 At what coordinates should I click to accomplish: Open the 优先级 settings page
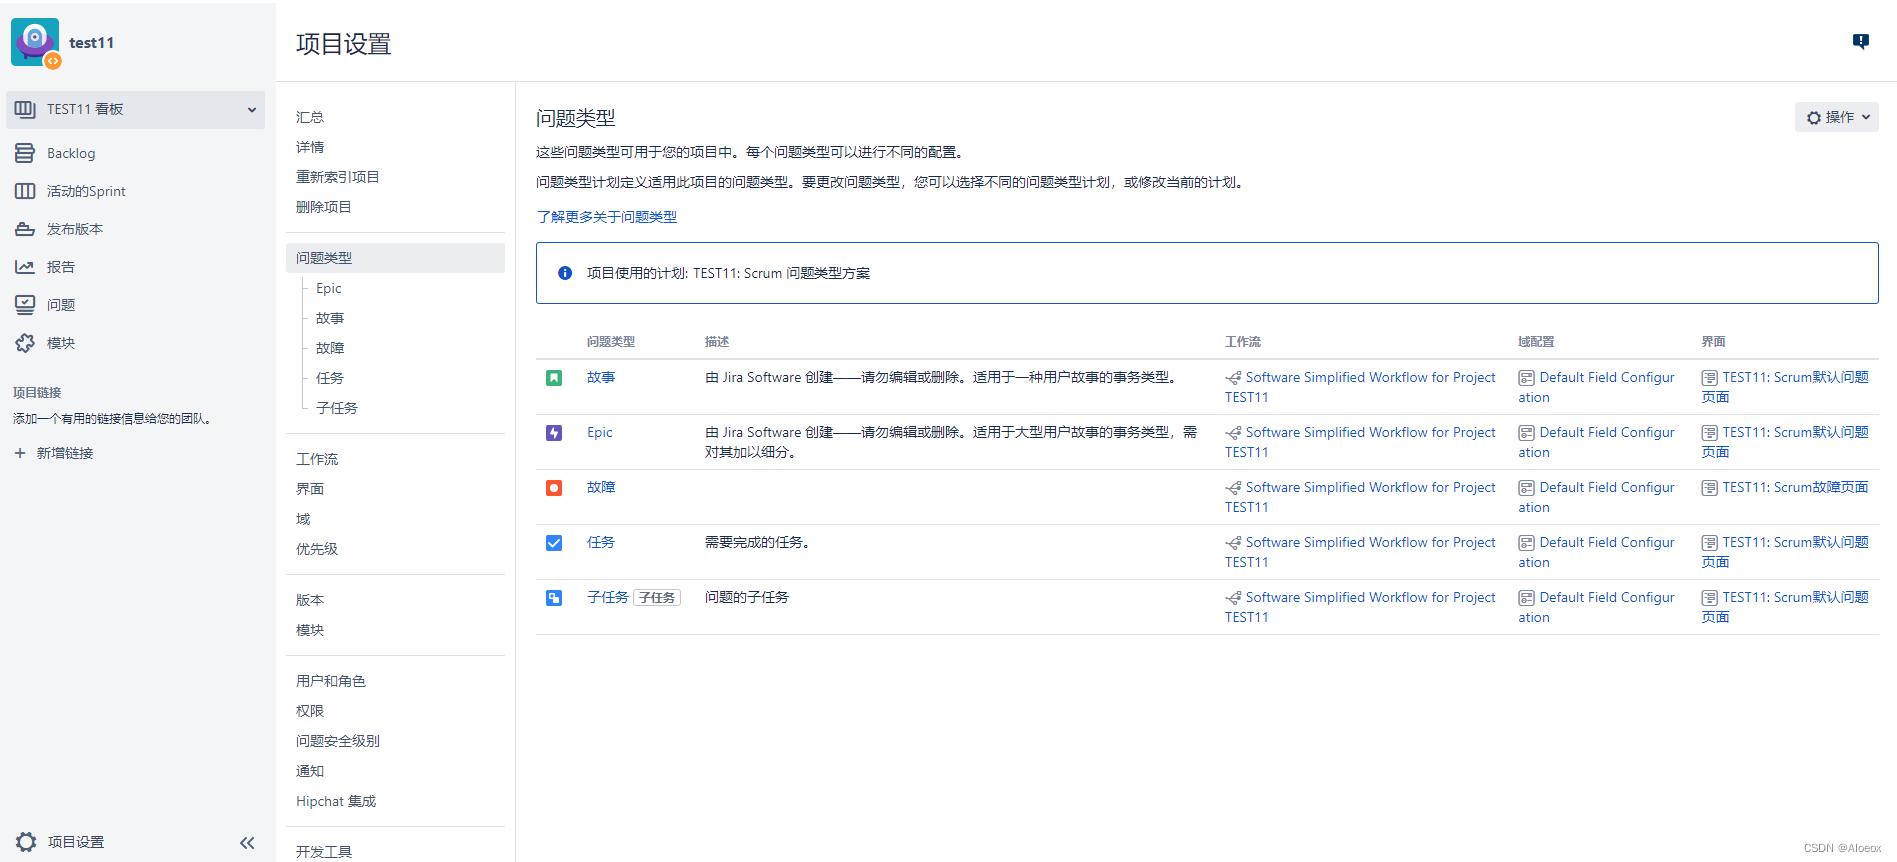(317, 549)
